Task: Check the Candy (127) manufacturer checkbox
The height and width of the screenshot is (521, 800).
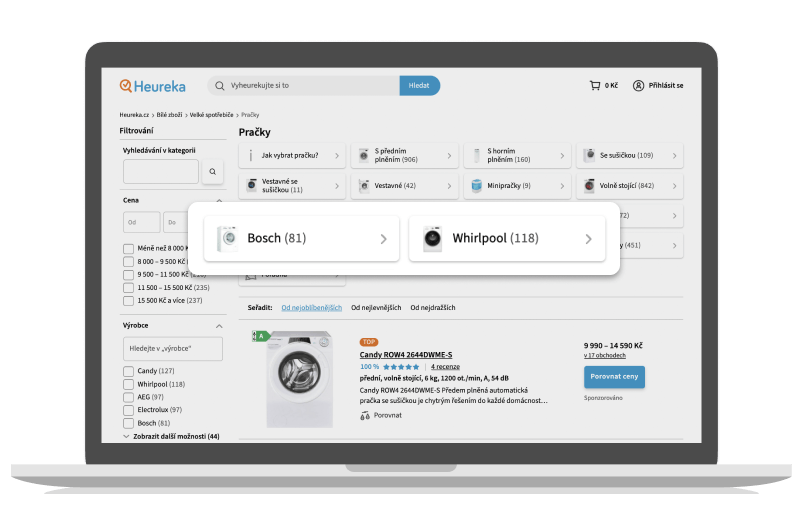Action: 128,371
